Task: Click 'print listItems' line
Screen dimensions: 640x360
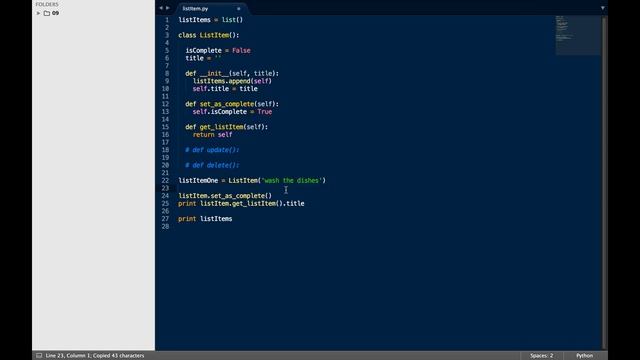Action: pos(205,219)
